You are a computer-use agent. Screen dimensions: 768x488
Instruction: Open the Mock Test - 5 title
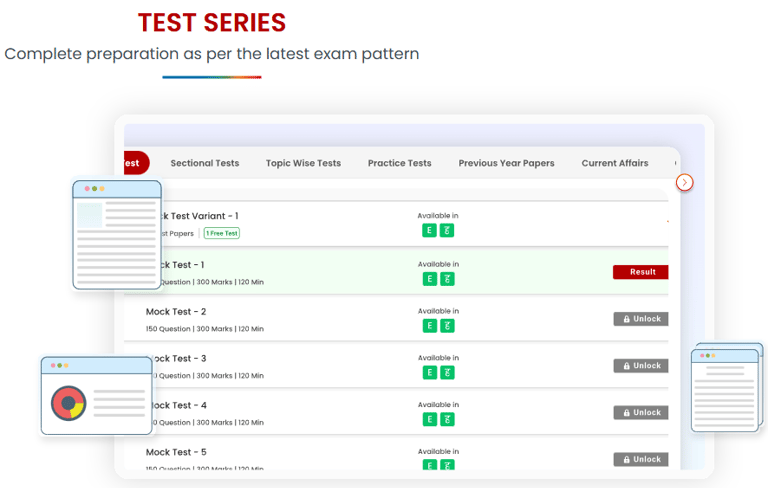[176, 452]
